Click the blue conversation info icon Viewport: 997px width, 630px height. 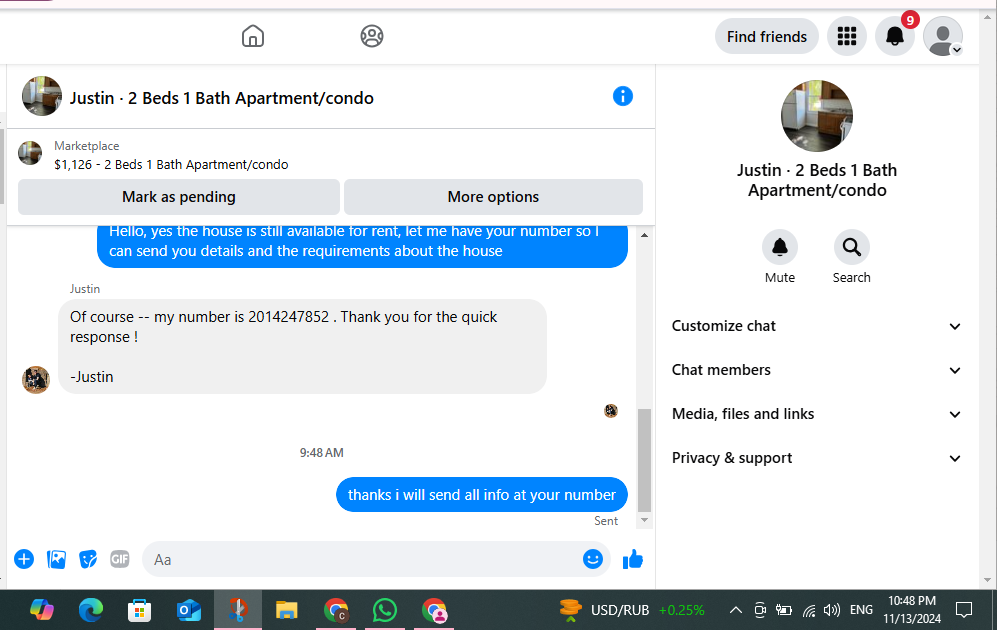[x=622, y=97]
